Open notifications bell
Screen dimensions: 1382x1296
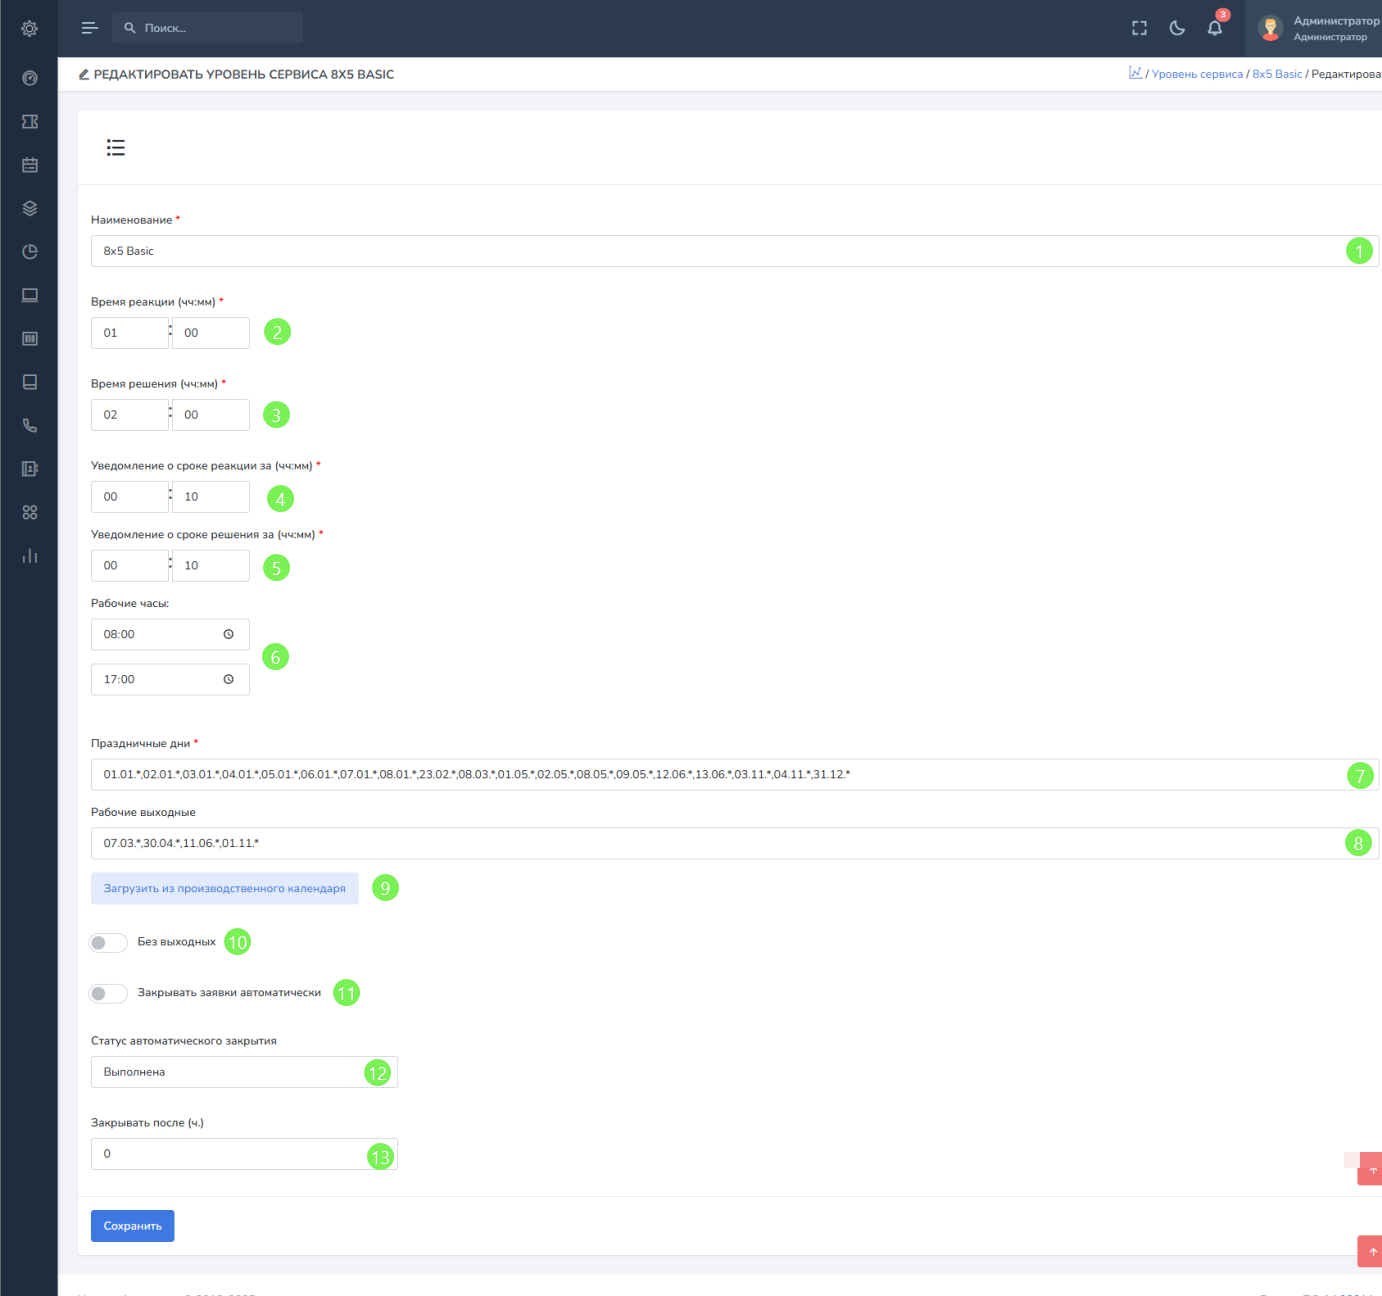click(1214, 28)
